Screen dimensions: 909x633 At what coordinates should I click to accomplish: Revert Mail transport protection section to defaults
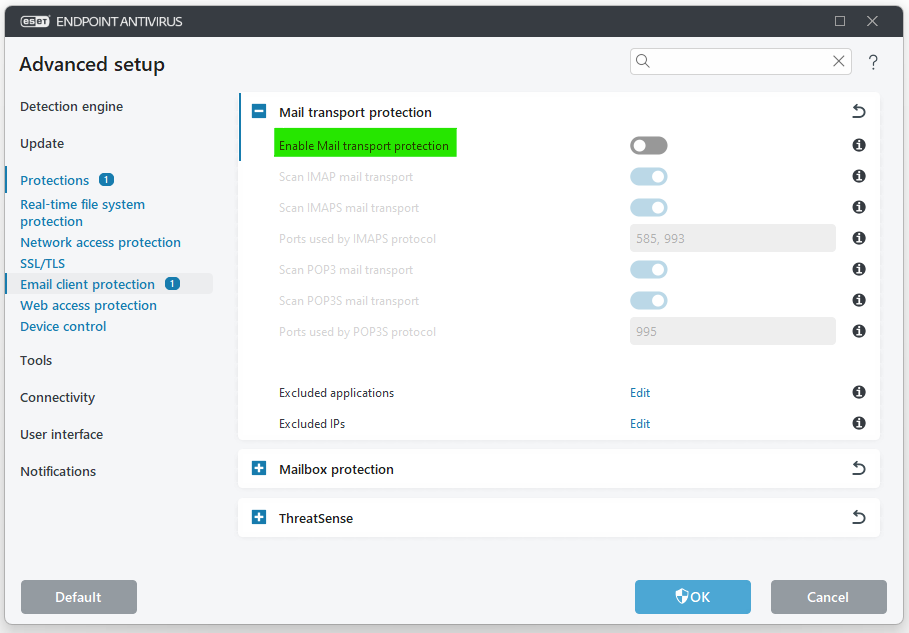coord(859,111)
